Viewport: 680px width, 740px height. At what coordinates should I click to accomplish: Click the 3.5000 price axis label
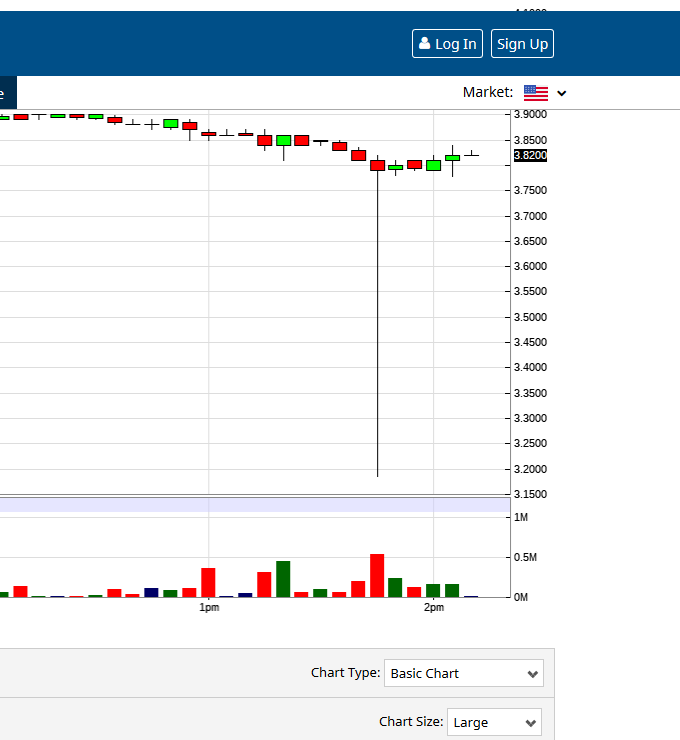click(x=530, y=317)
